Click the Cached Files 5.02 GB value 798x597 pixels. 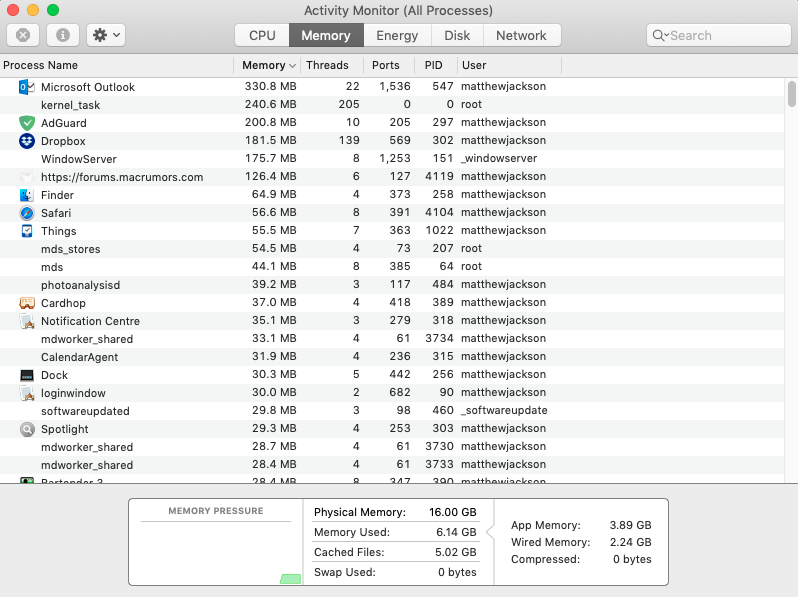pos(455,552)
